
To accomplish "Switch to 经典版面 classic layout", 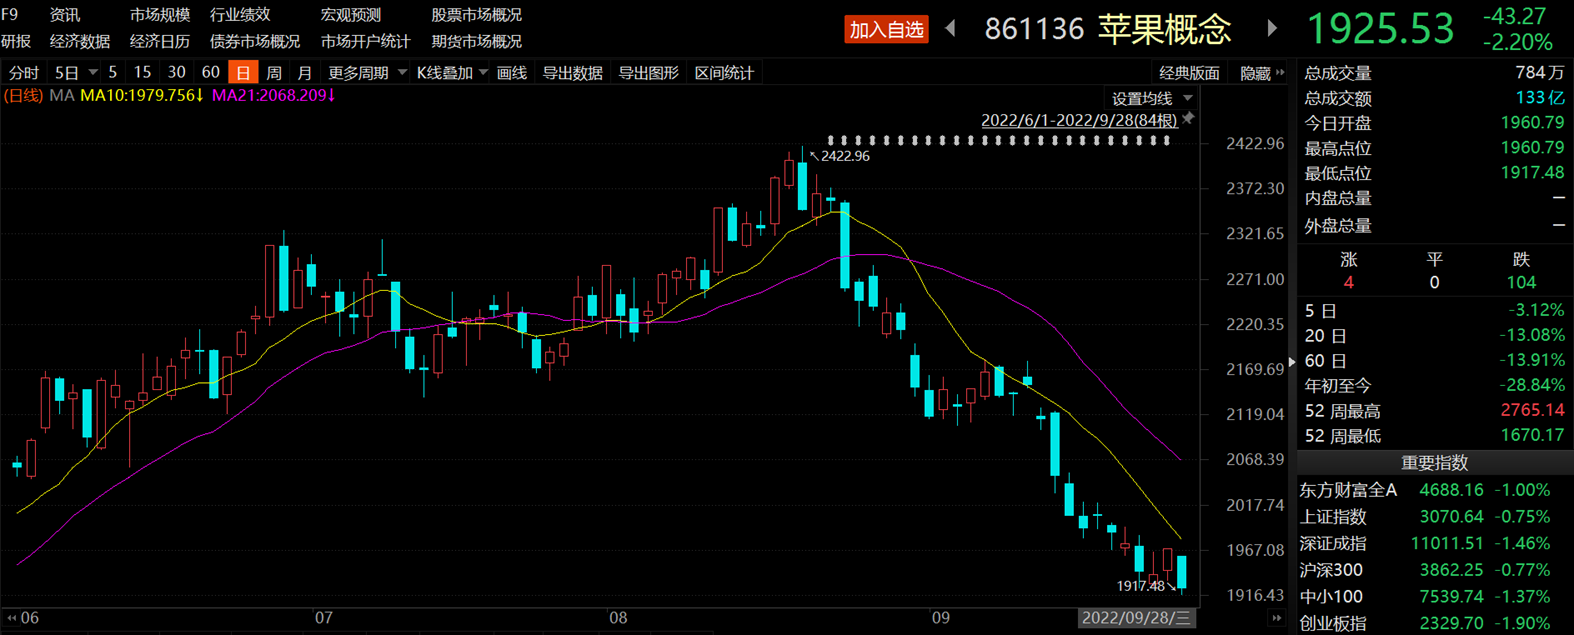I will click(x=1189, y=73).
